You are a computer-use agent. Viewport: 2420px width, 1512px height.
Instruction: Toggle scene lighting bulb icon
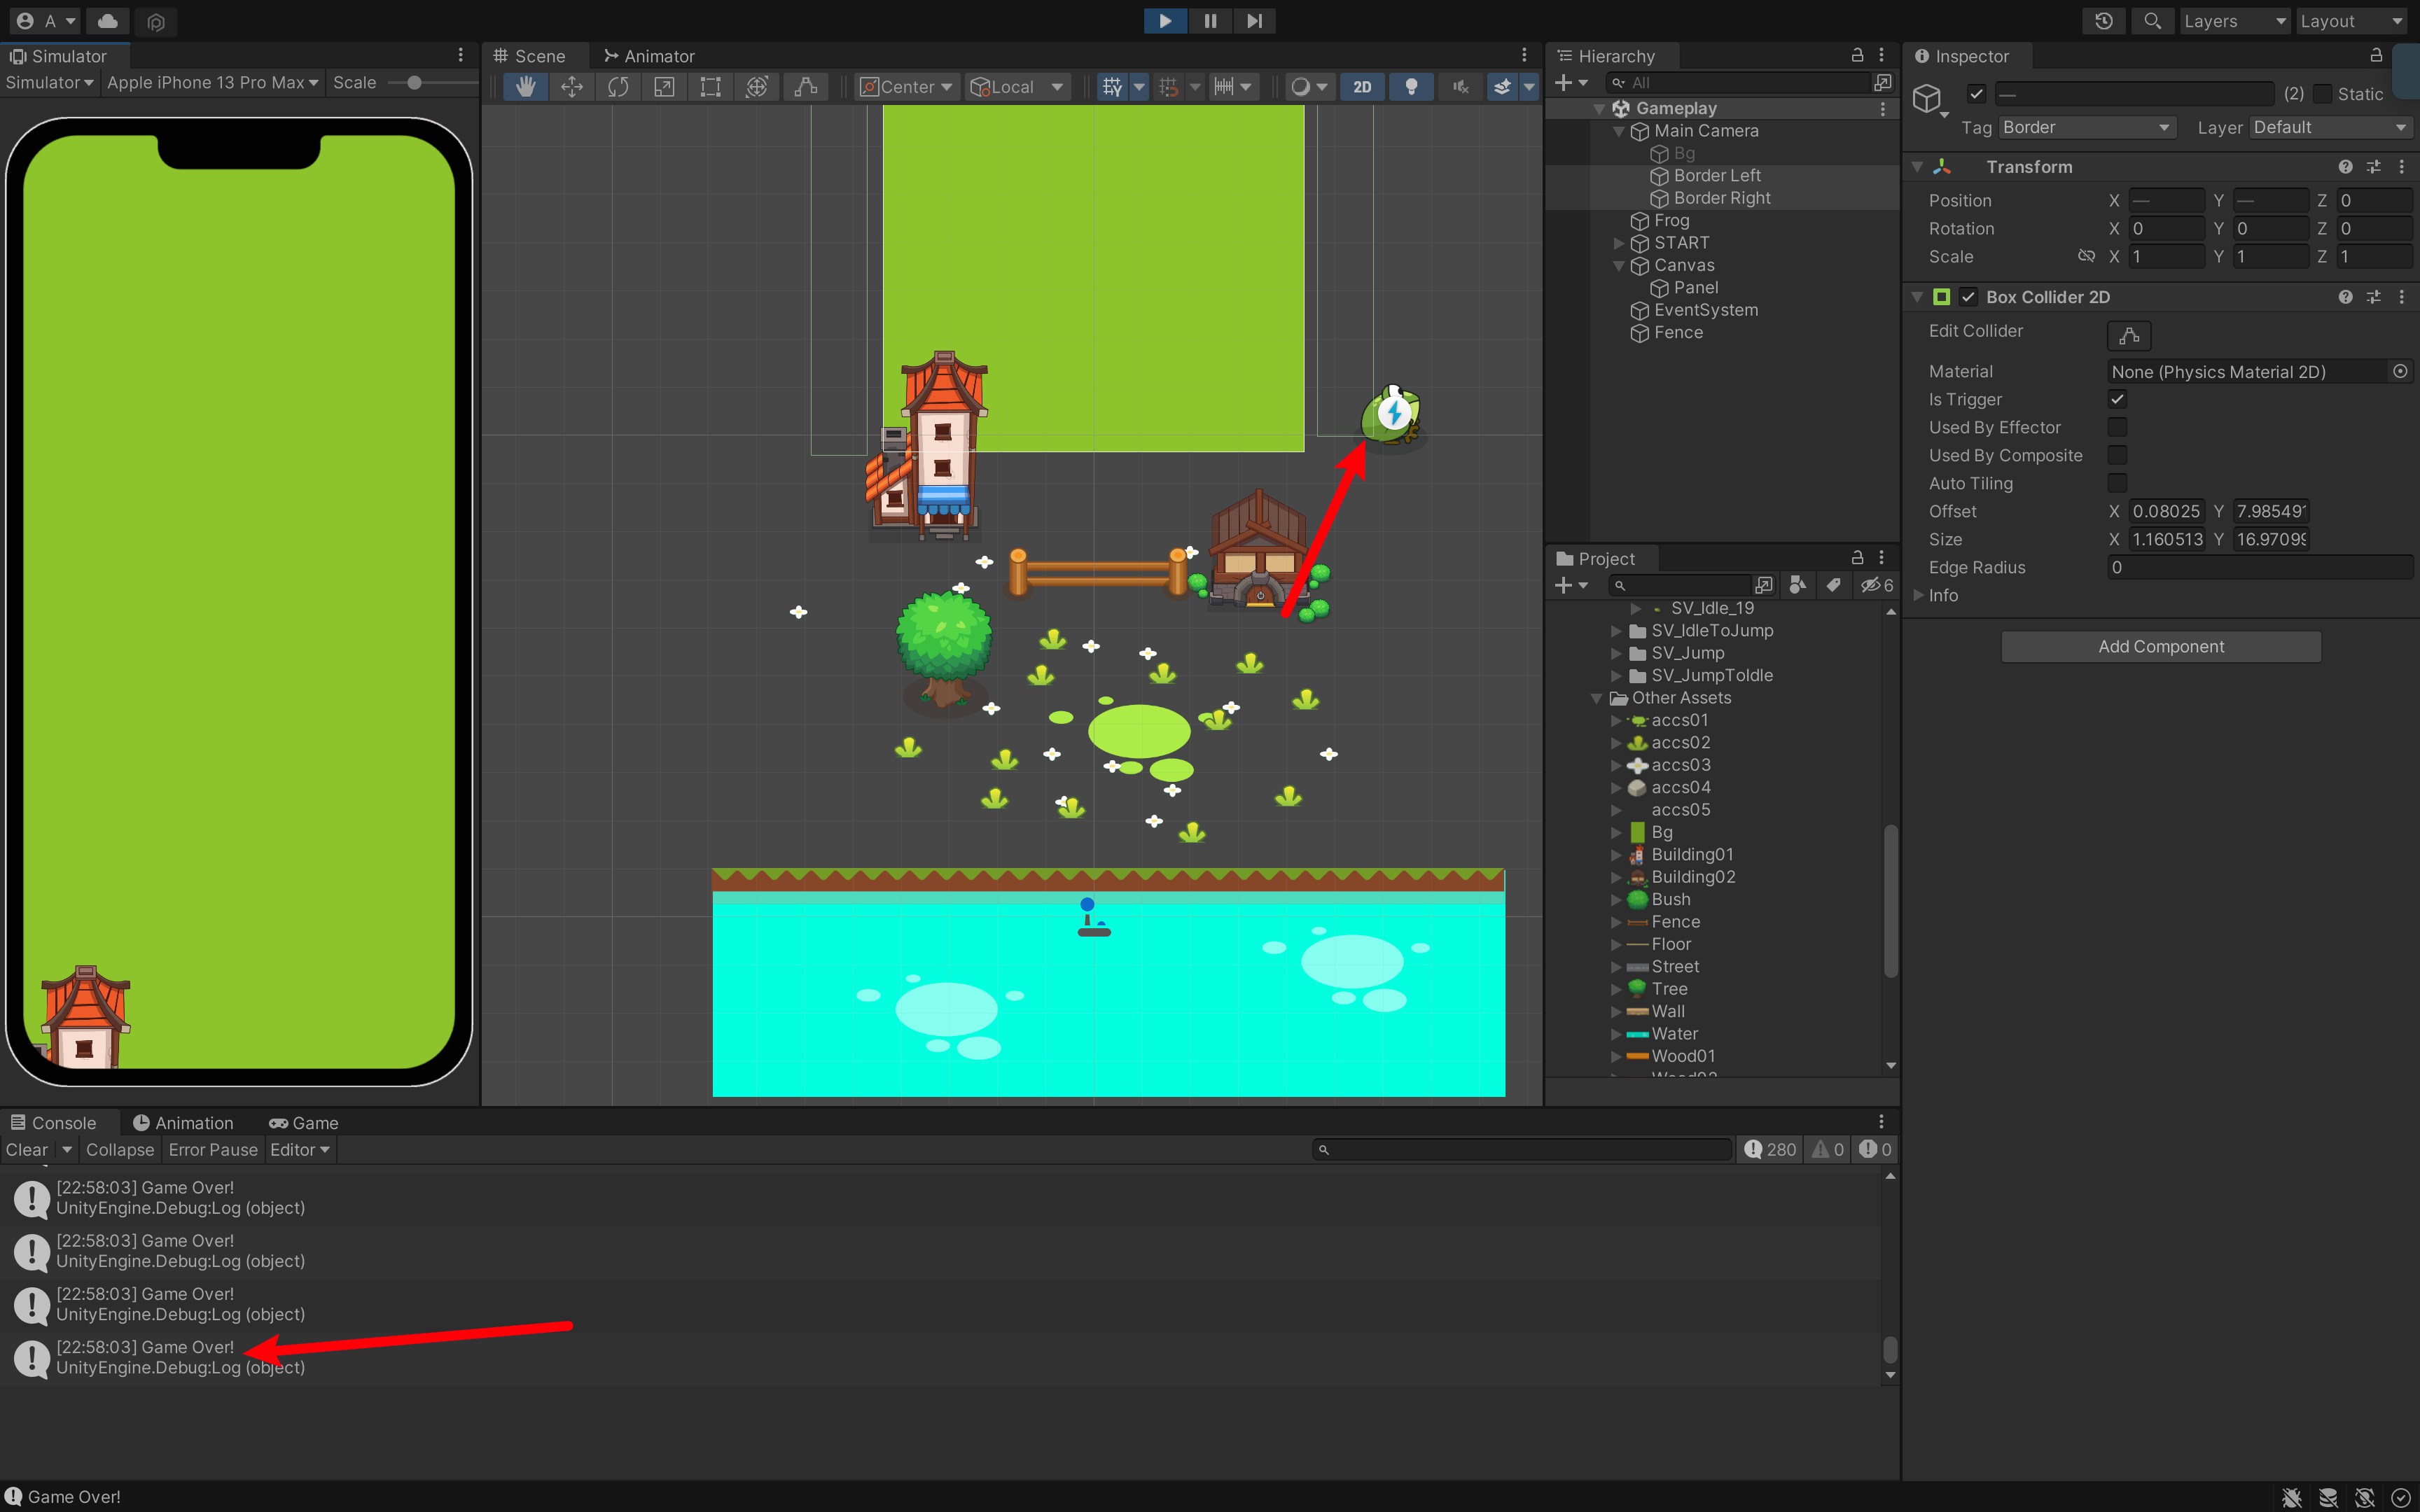[1411, 87]
